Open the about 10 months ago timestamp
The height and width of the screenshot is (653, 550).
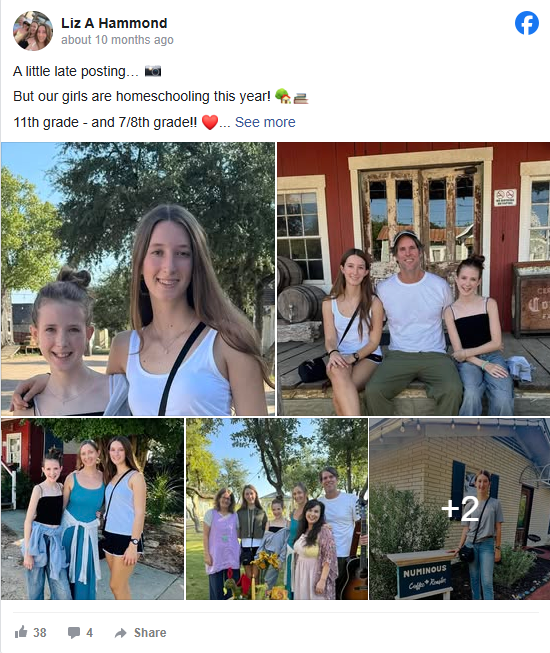tap(117, 40)
